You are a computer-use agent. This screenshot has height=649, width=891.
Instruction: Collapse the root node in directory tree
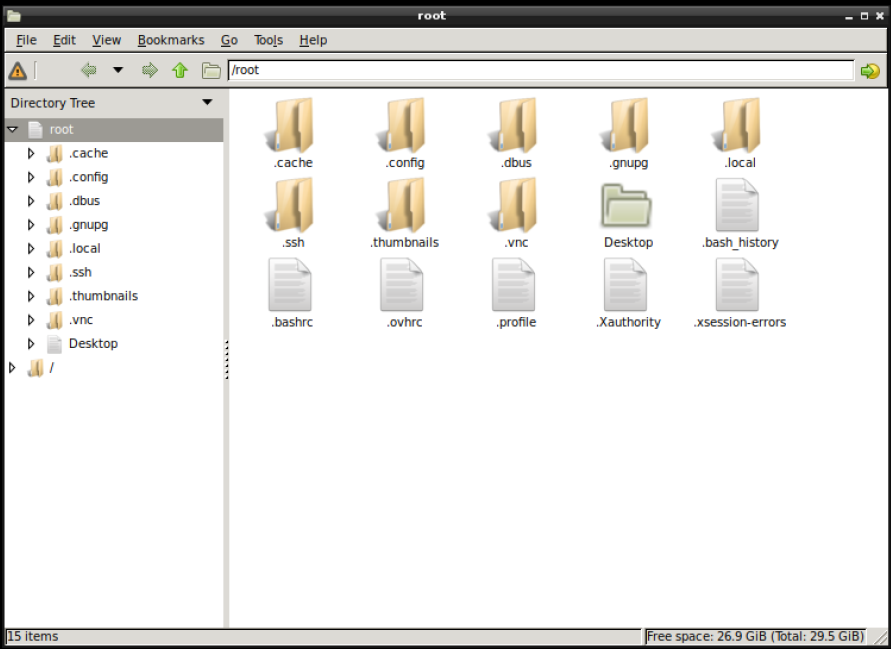click(x=13, y=130)
